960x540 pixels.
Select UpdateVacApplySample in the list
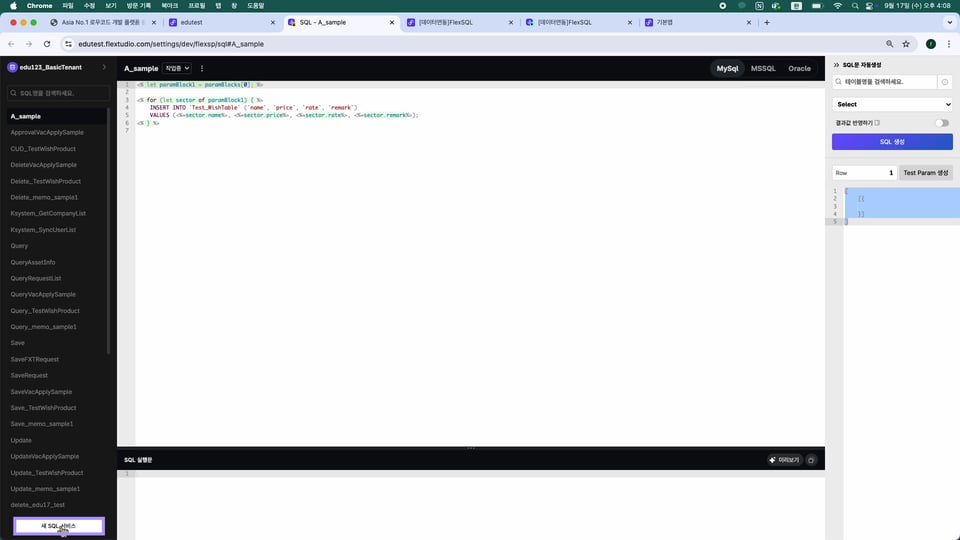coord(45,456)
